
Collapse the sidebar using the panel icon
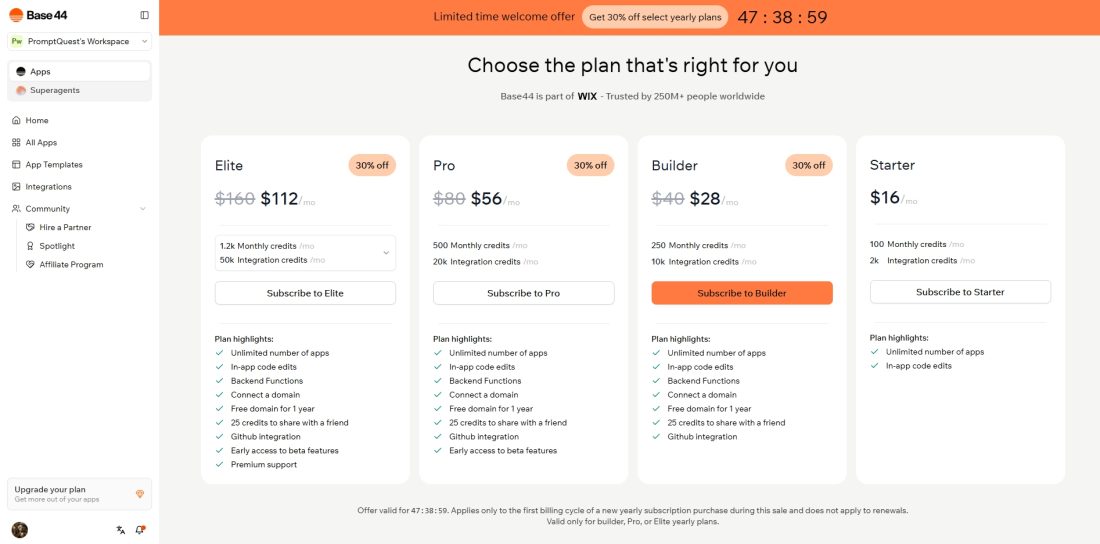point(145,15)
